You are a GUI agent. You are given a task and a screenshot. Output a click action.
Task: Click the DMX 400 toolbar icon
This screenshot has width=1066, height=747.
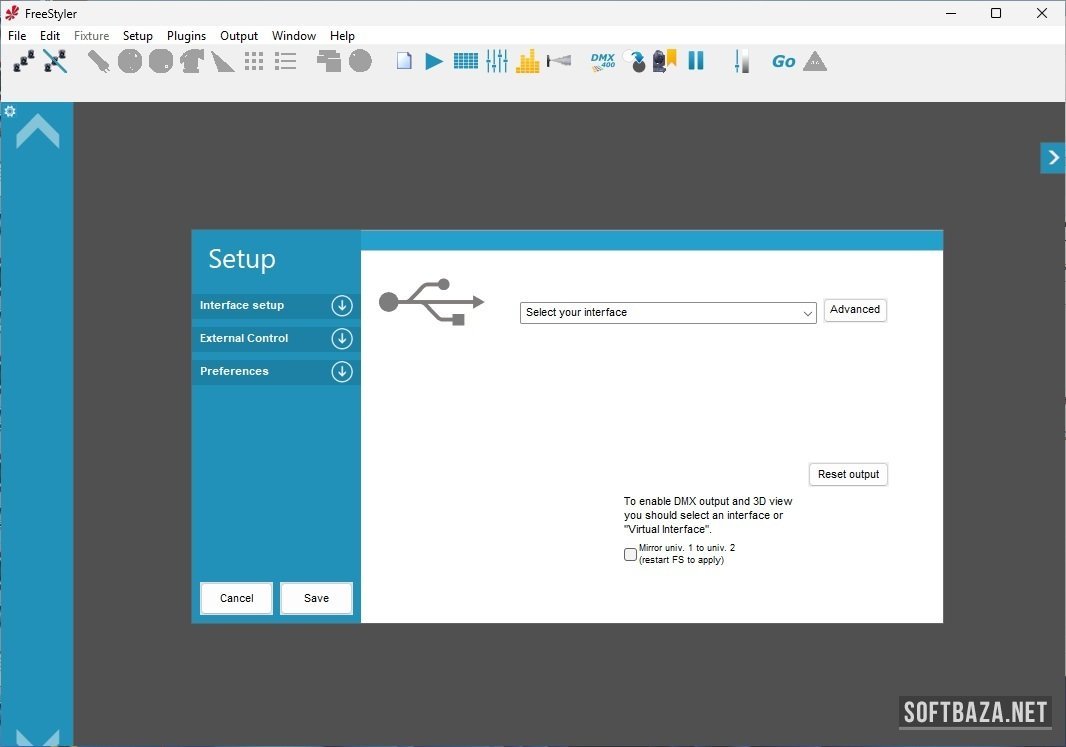coord(602,61)
